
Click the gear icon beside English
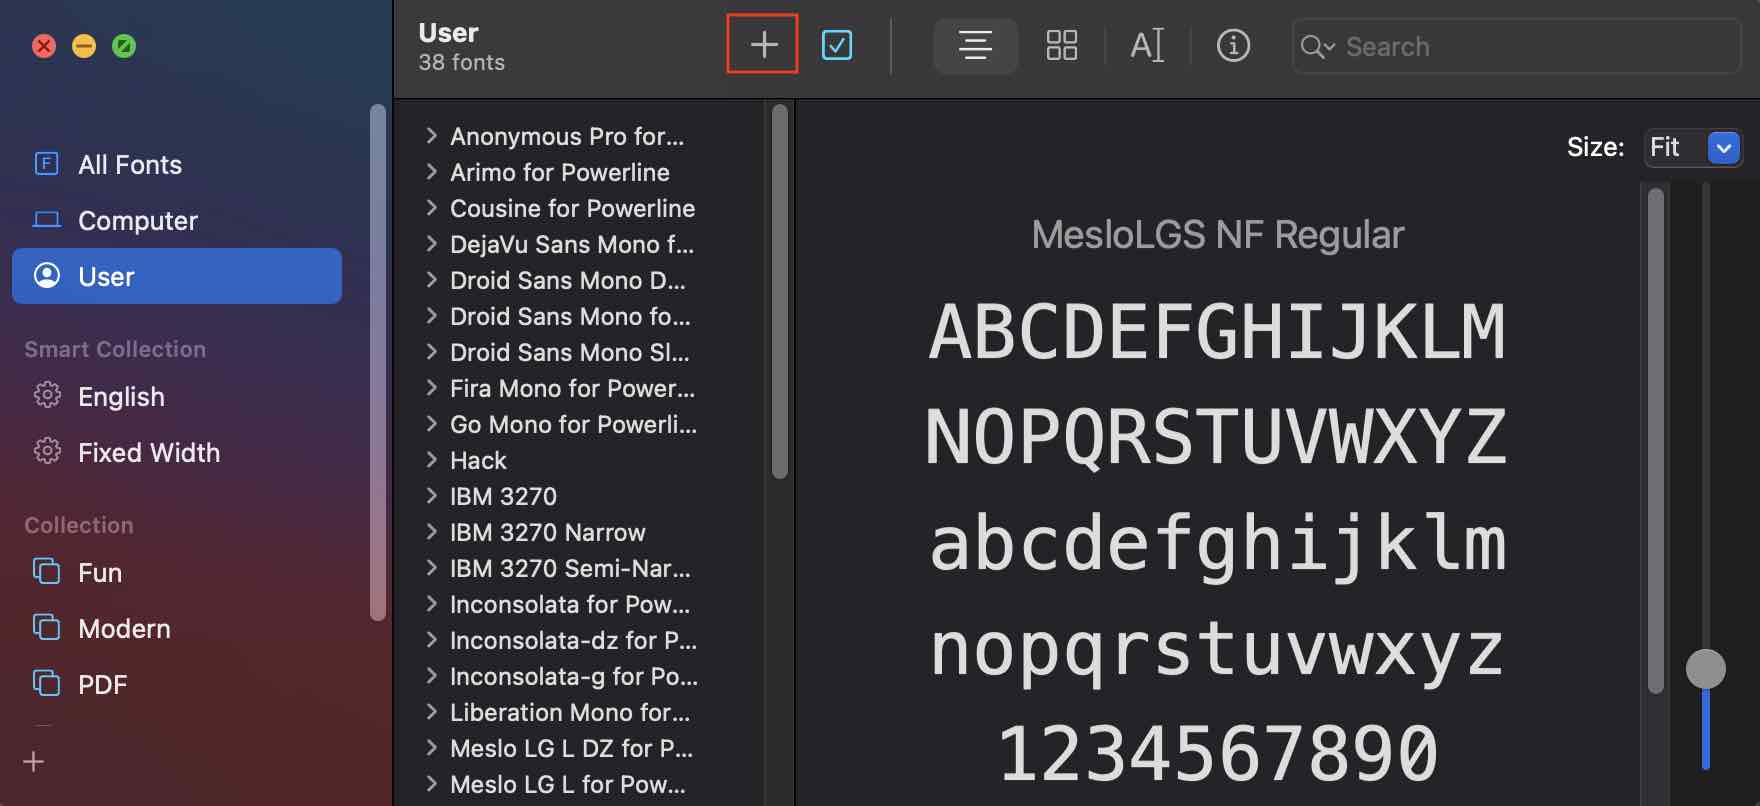click(x=47, y=395)
